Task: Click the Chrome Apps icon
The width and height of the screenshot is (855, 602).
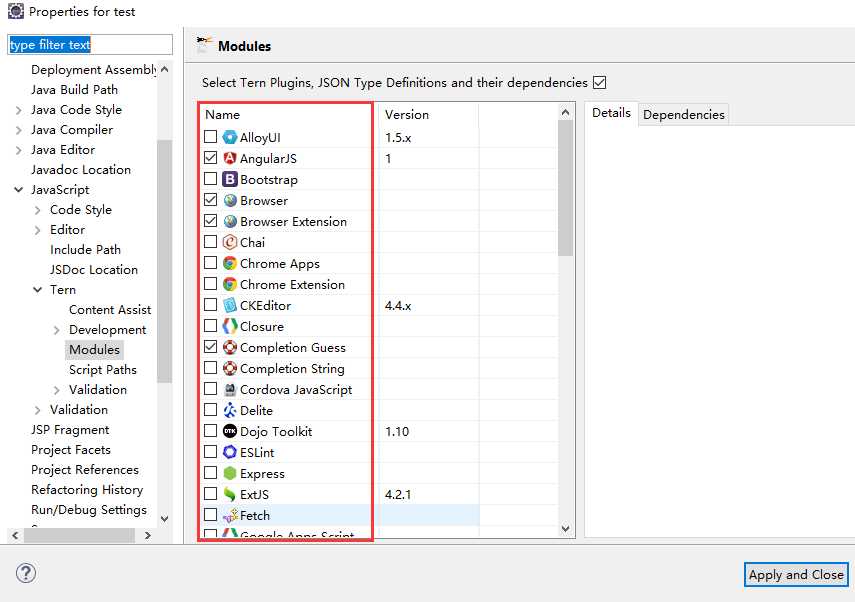Action: (230, 263)
